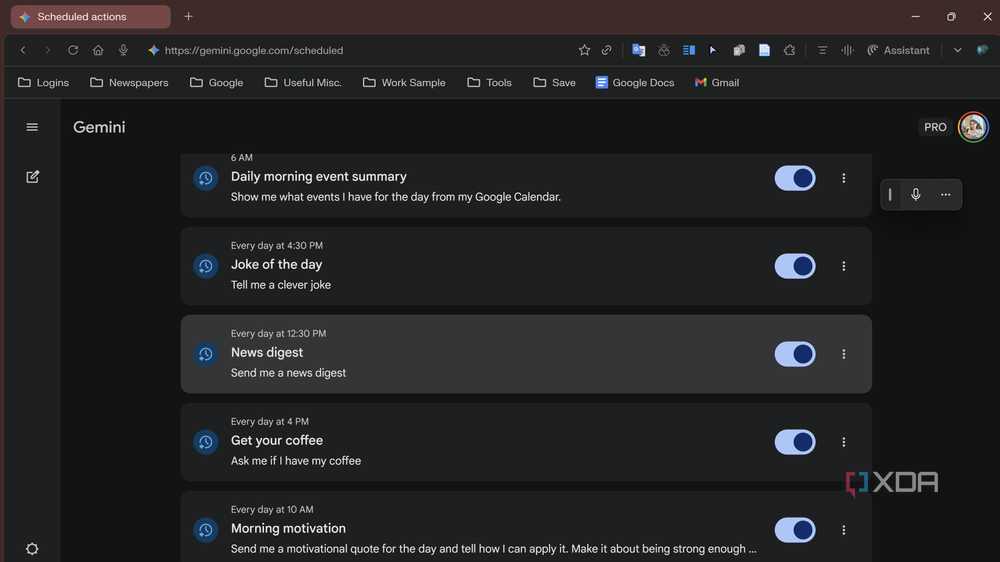This screenshot has height=562, width=1000.
Task: Click the browser profile icon at toolbar end
Action: pos(982,50)
